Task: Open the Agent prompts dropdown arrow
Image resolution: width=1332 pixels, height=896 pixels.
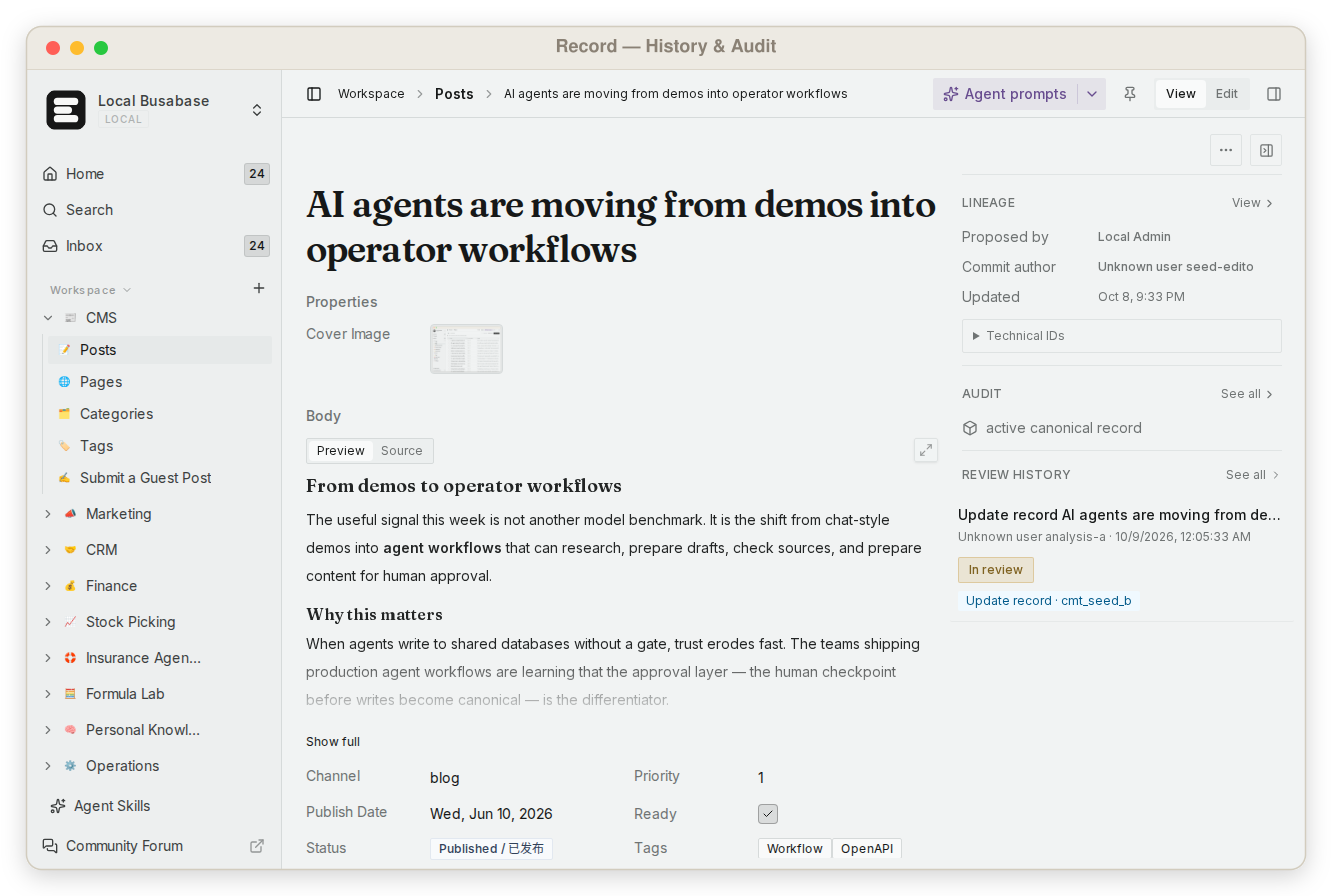Action: (x=1092, y=94)
